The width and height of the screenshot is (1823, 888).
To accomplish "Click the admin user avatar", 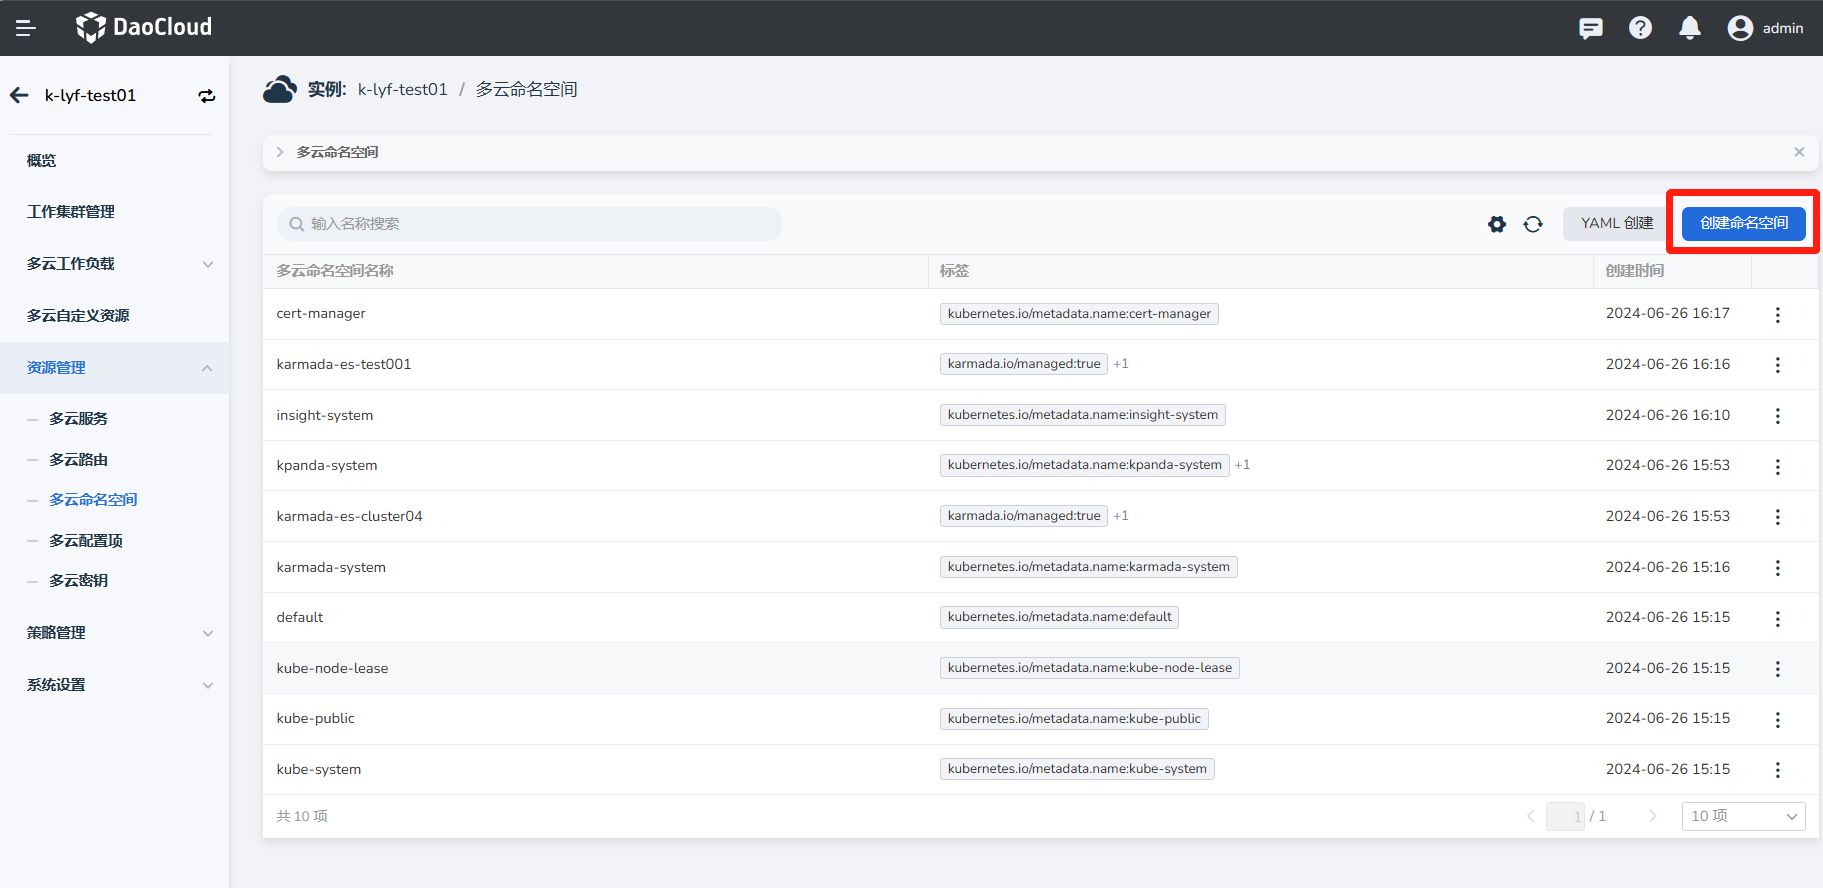I will [x=1740, y=28].
